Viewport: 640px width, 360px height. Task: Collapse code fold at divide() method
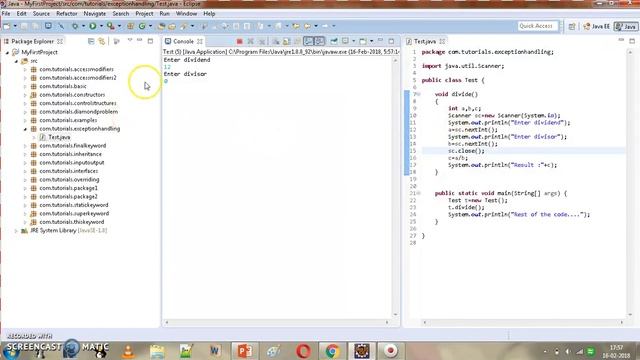coord(419,94)
